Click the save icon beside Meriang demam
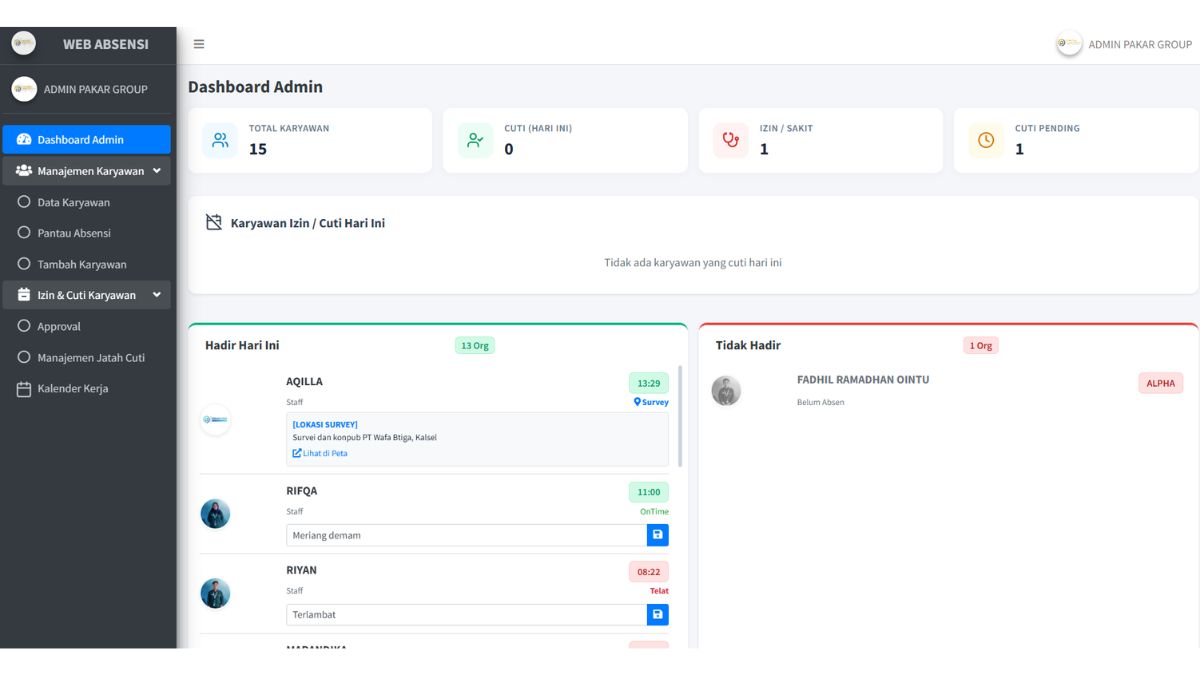Screen dimensions: 1200x675 coord(657,535)
